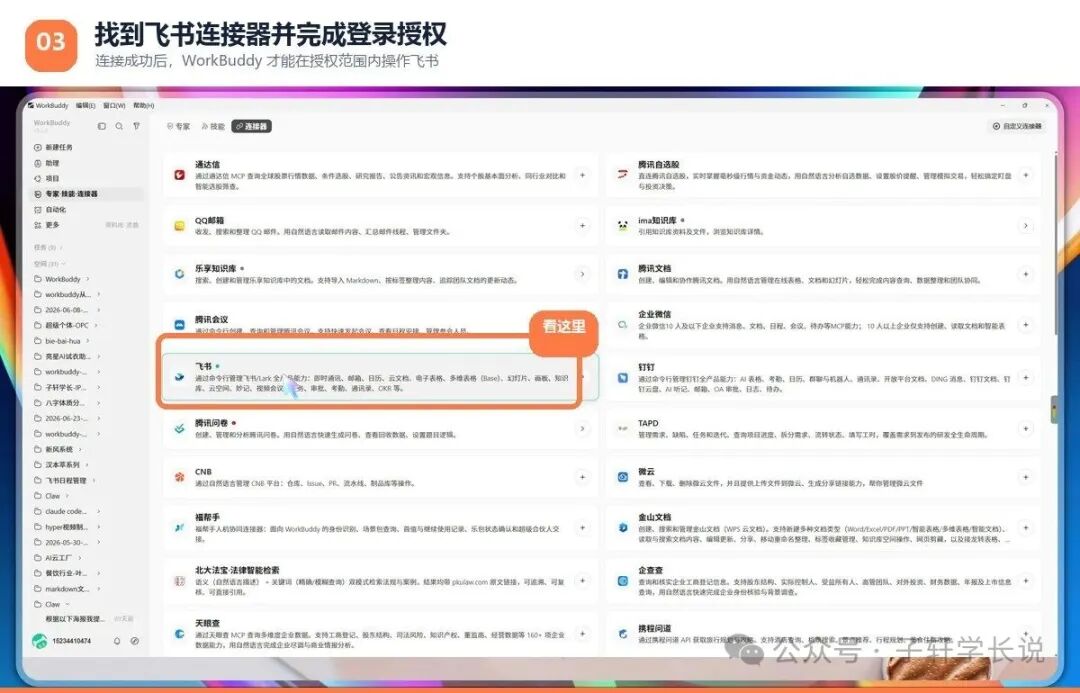Expand the 任务 section header
The height and width of the screenshot is (693, 1080).
(x=48, y=247)
